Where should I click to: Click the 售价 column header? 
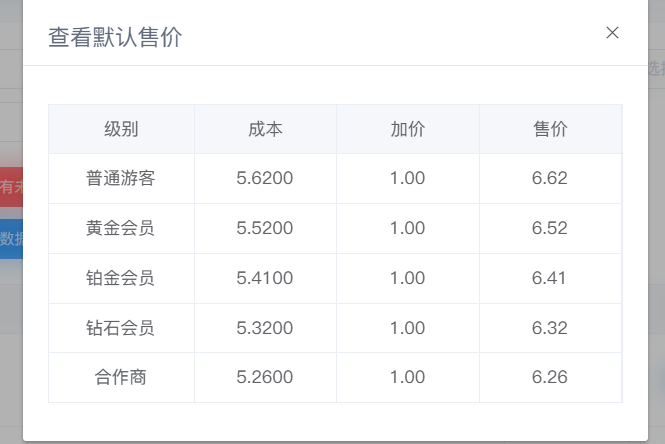tap(550, 129)
